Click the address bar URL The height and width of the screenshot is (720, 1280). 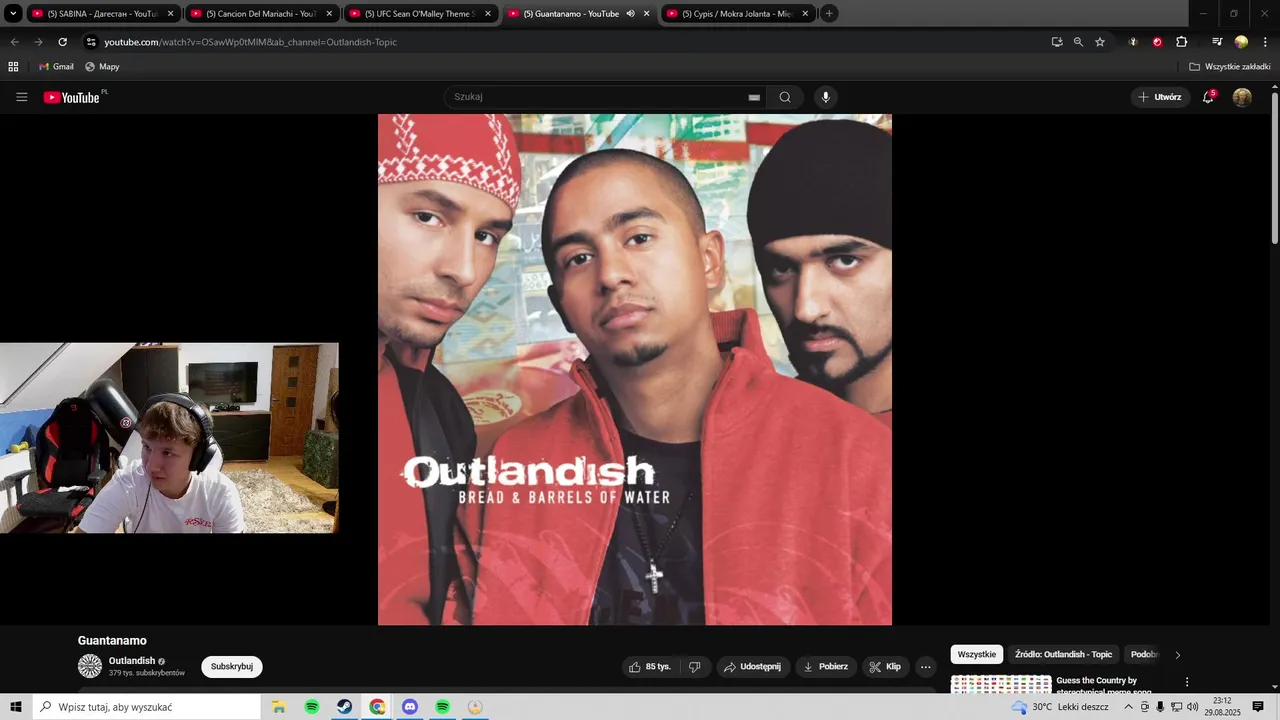click(250, 42)
